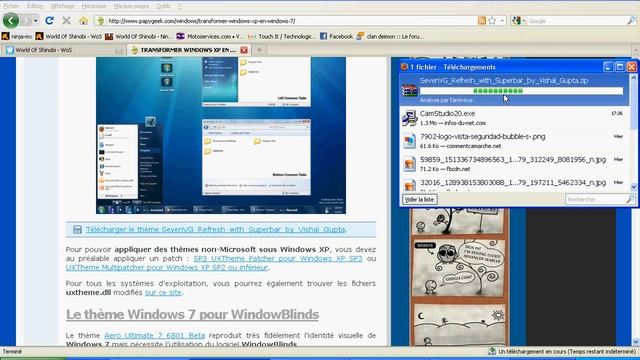The height and width of the screenshot is (360, 640).
Task: Click the green Back navigation arrow
Action: click(x=11, y=20)
